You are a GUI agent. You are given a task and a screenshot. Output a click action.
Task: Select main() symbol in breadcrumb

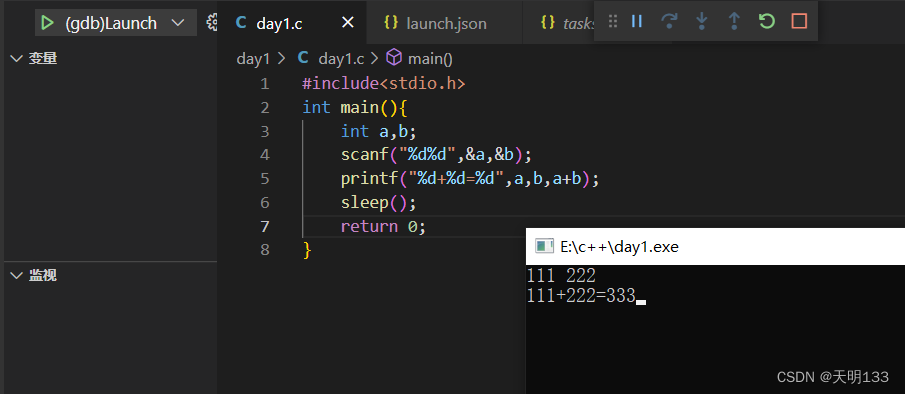coord(430,59)
